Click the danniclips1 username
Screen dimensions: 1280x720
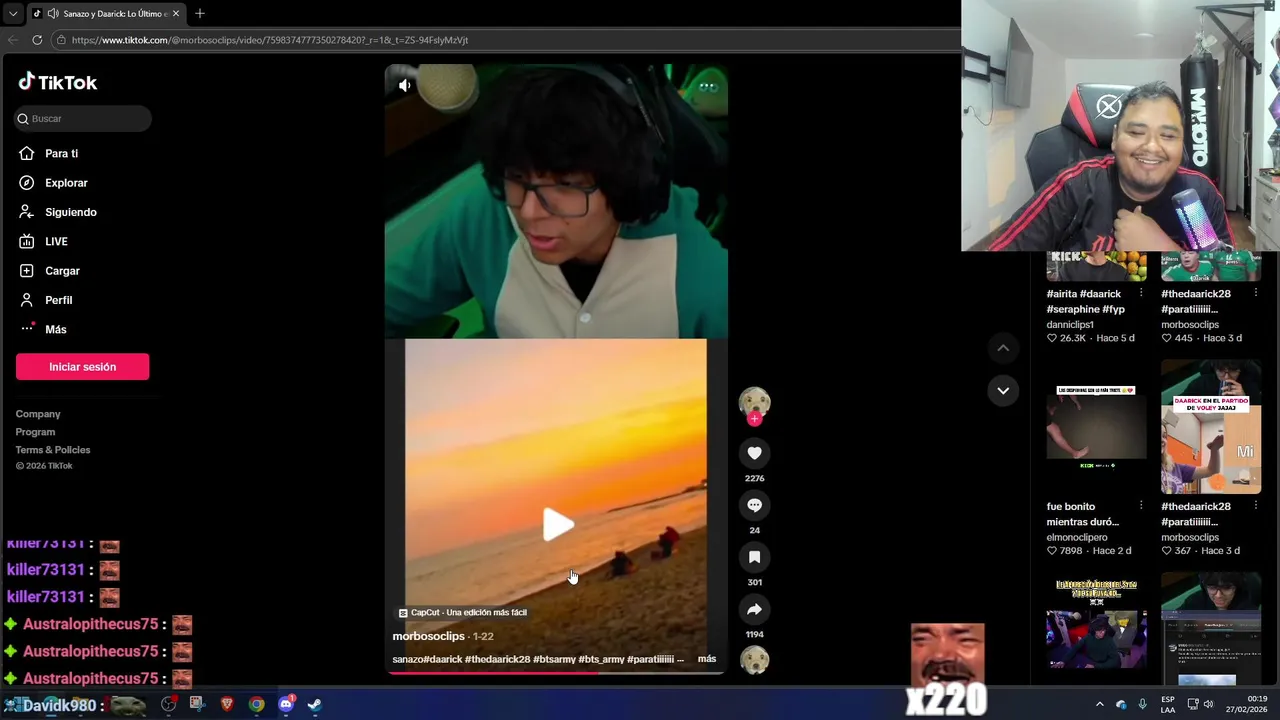pyautogui.click(x=1070, y=324)
